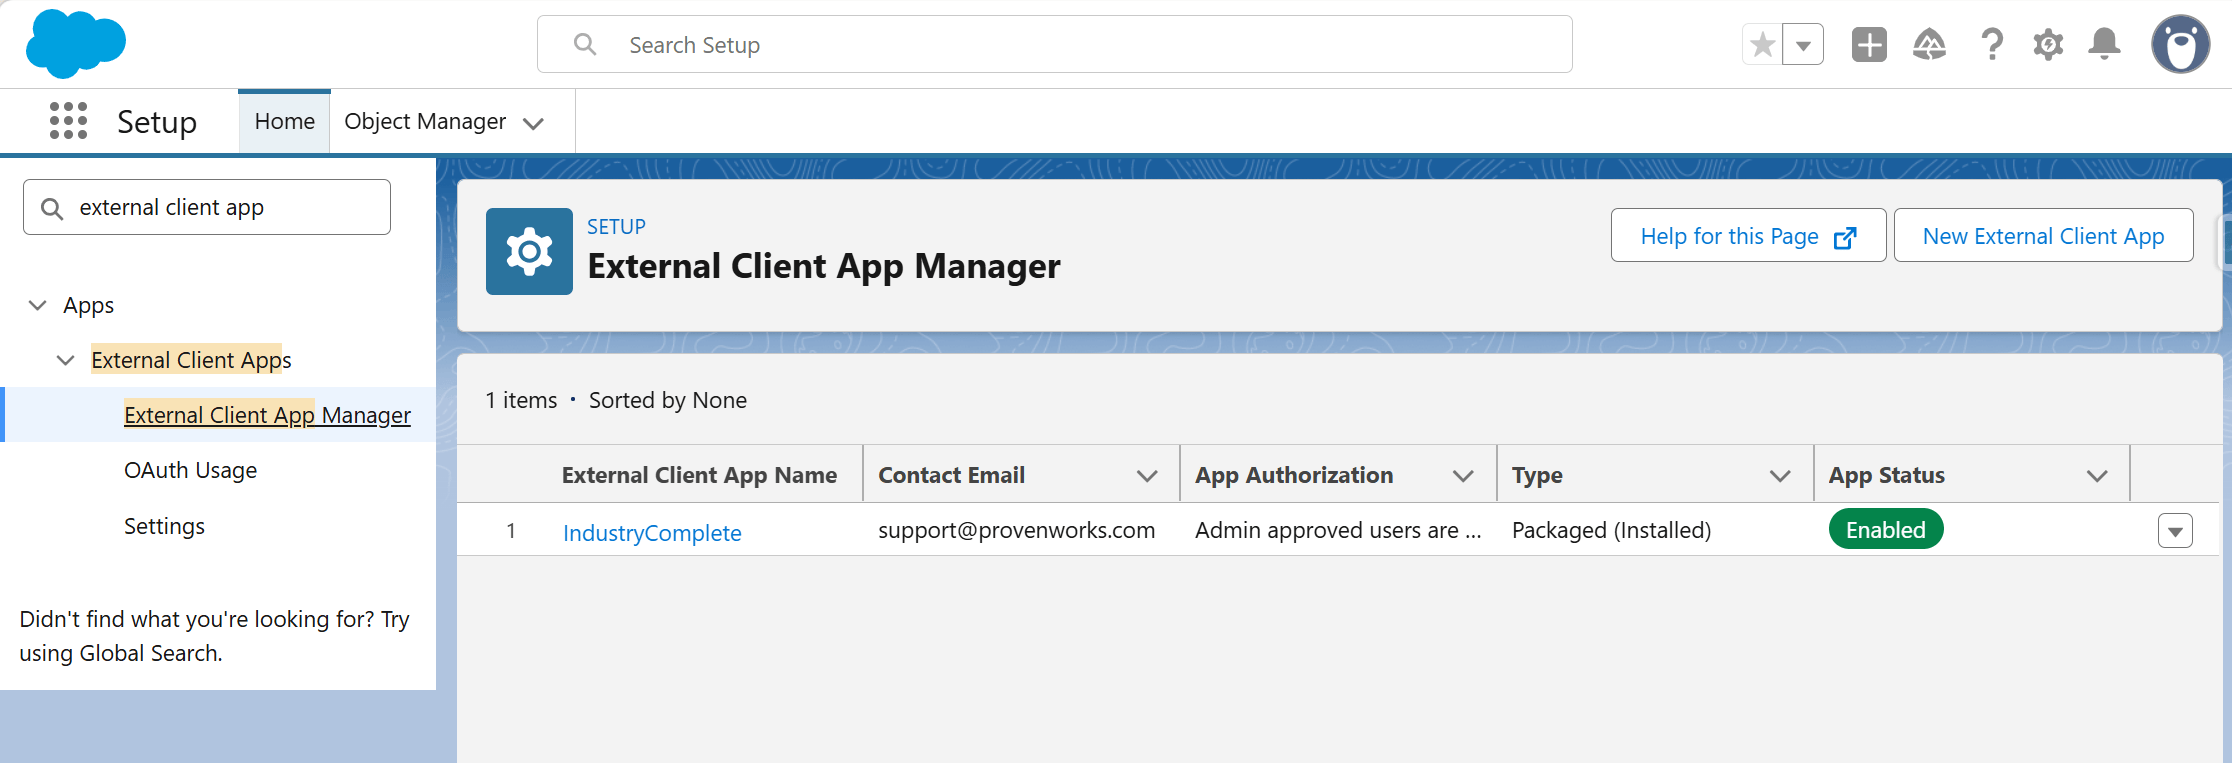Image resolution: width=2232 pixels, height=763 pixels.
Task: Click the Type column header
Action: coord(1537,475)
